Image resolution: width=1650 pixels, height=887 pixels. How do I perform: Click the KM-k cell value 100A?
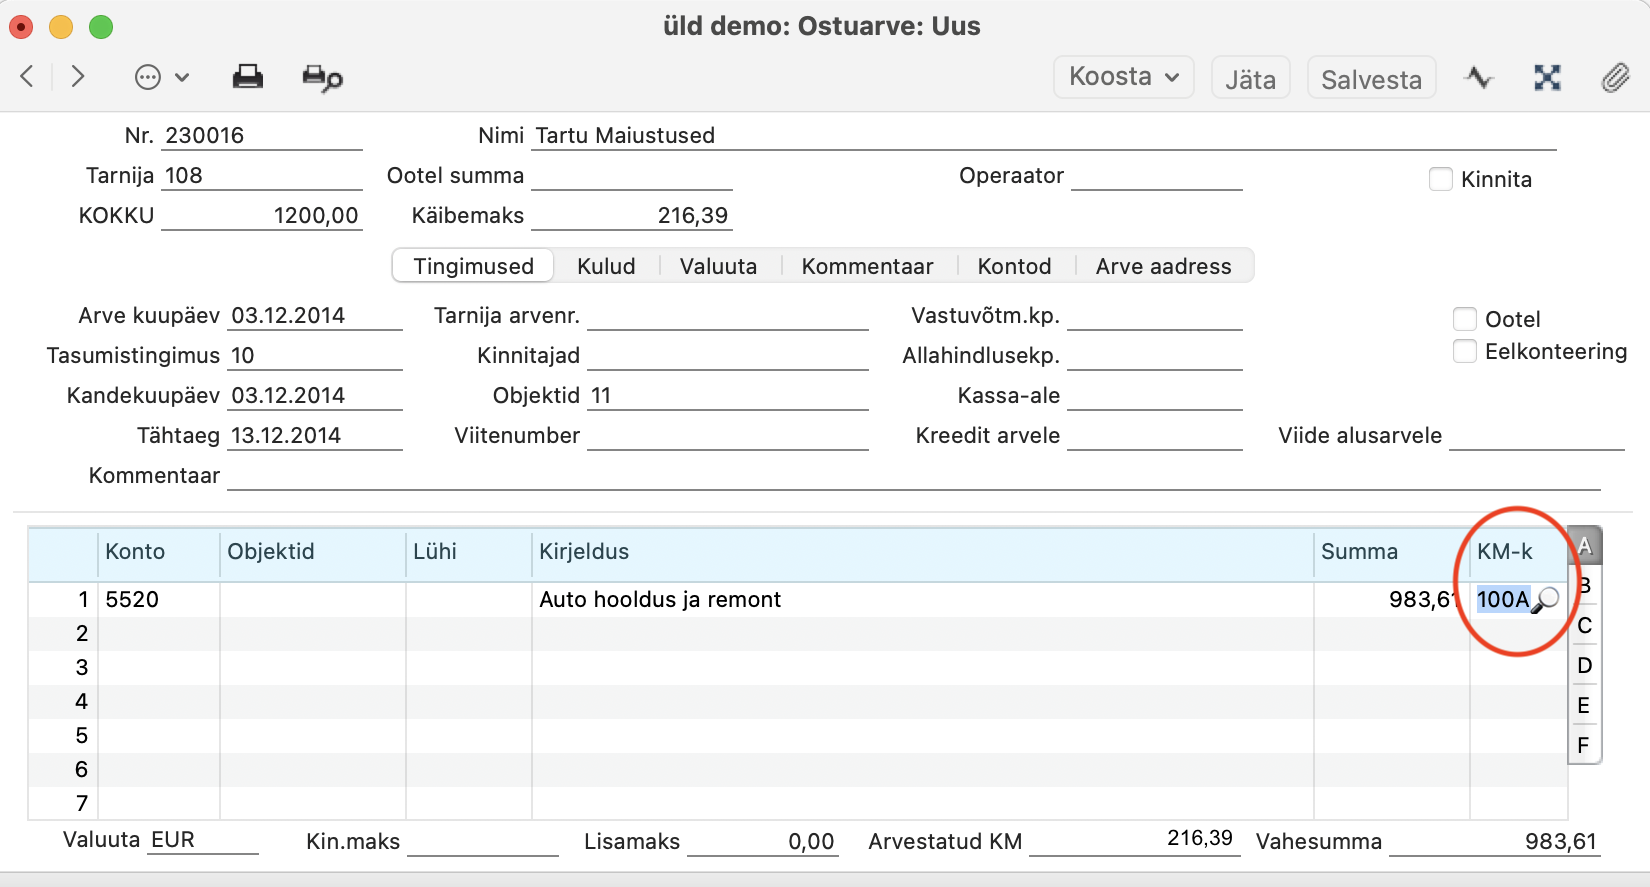coord(1502,599)
